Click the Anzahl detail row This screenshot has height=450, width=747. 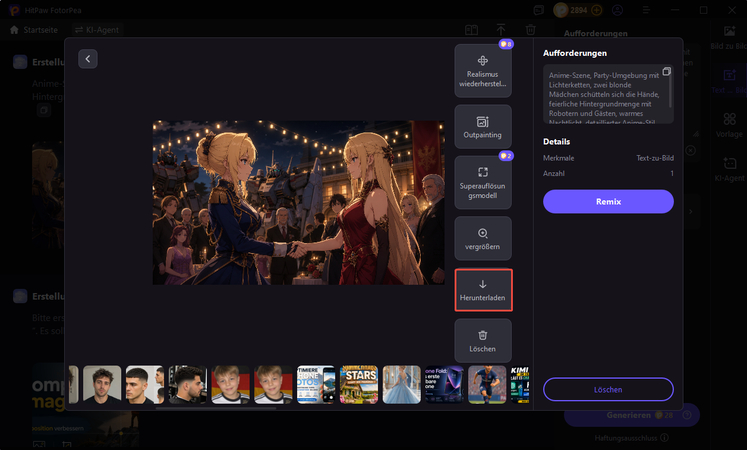coord(608,174)
